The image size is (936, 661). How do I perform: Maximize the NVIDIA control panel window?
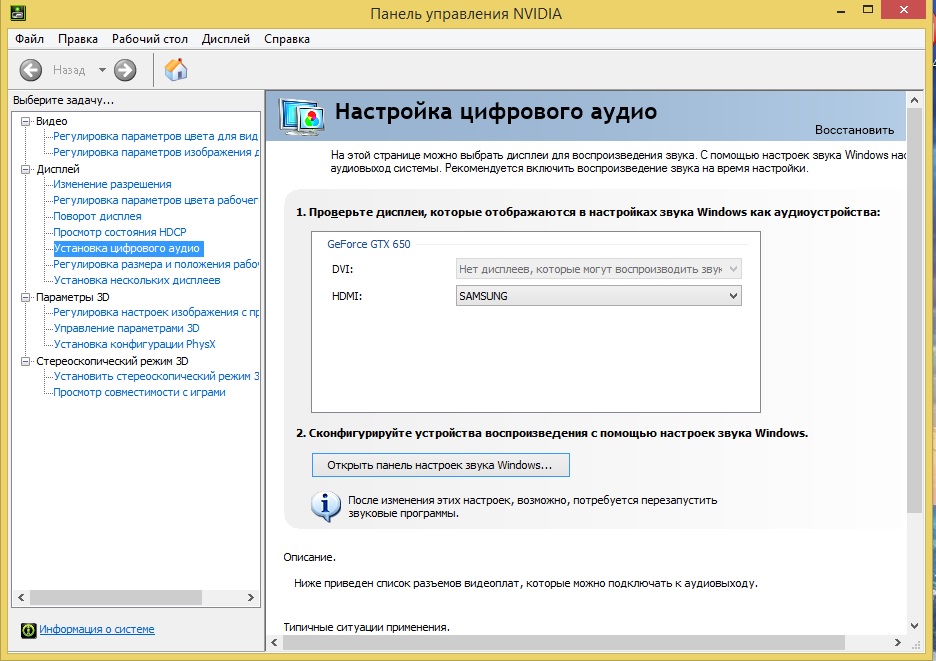(x=869, y=10)
